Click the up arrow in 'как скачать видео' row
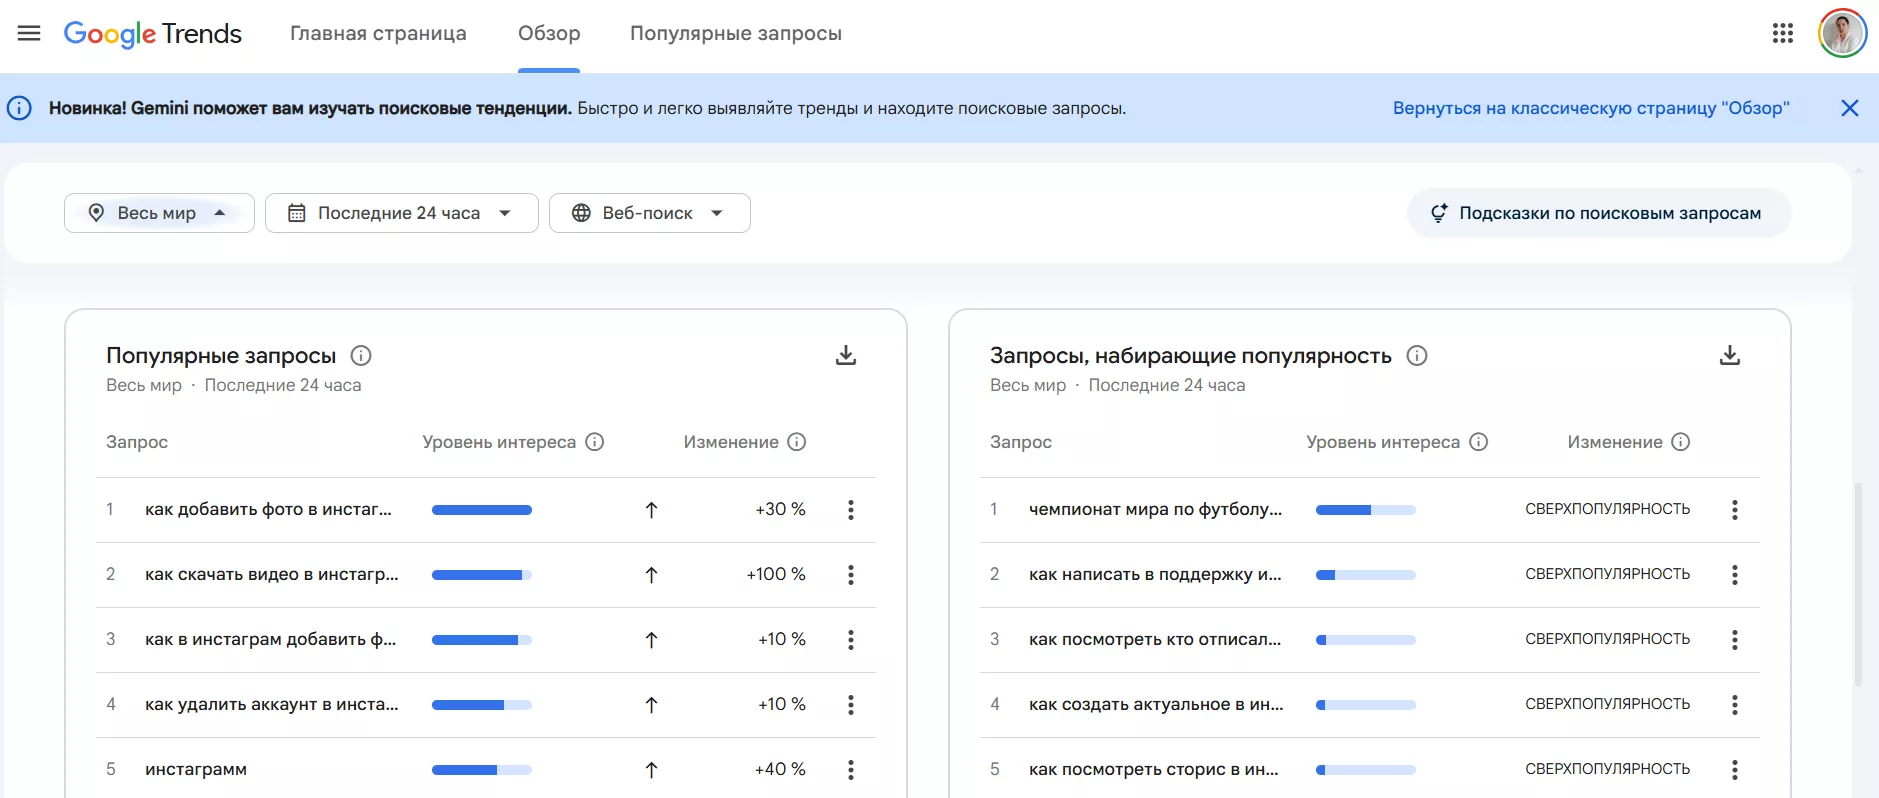1879x798 pixels. [x=651, y=575]
